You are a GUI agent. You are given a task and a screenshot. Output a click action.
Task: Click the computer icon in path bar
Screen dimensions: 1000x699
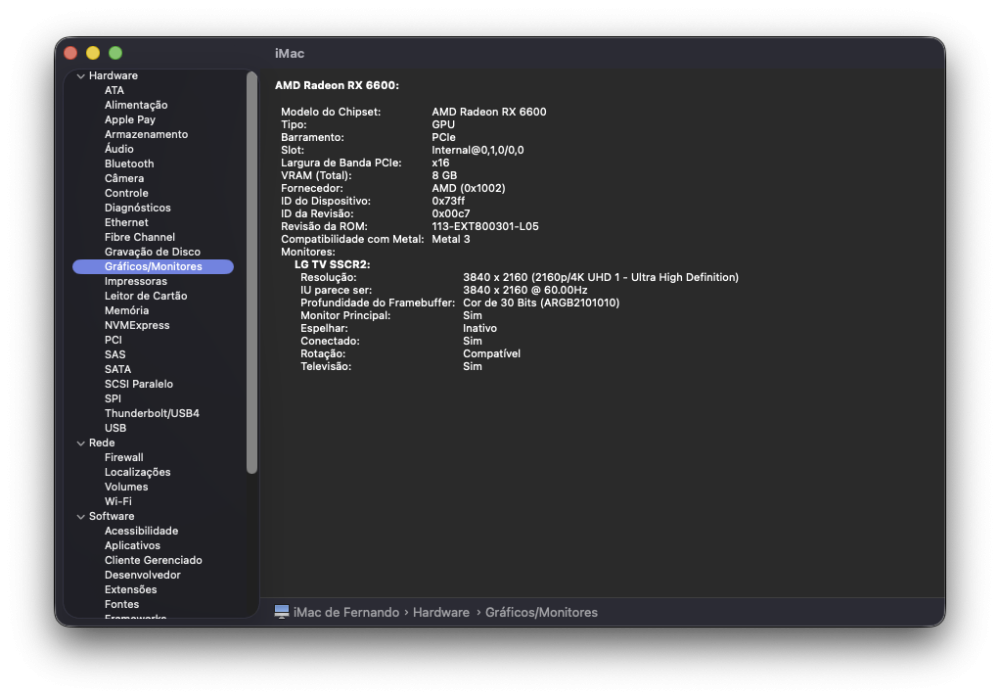coord(281,612)
